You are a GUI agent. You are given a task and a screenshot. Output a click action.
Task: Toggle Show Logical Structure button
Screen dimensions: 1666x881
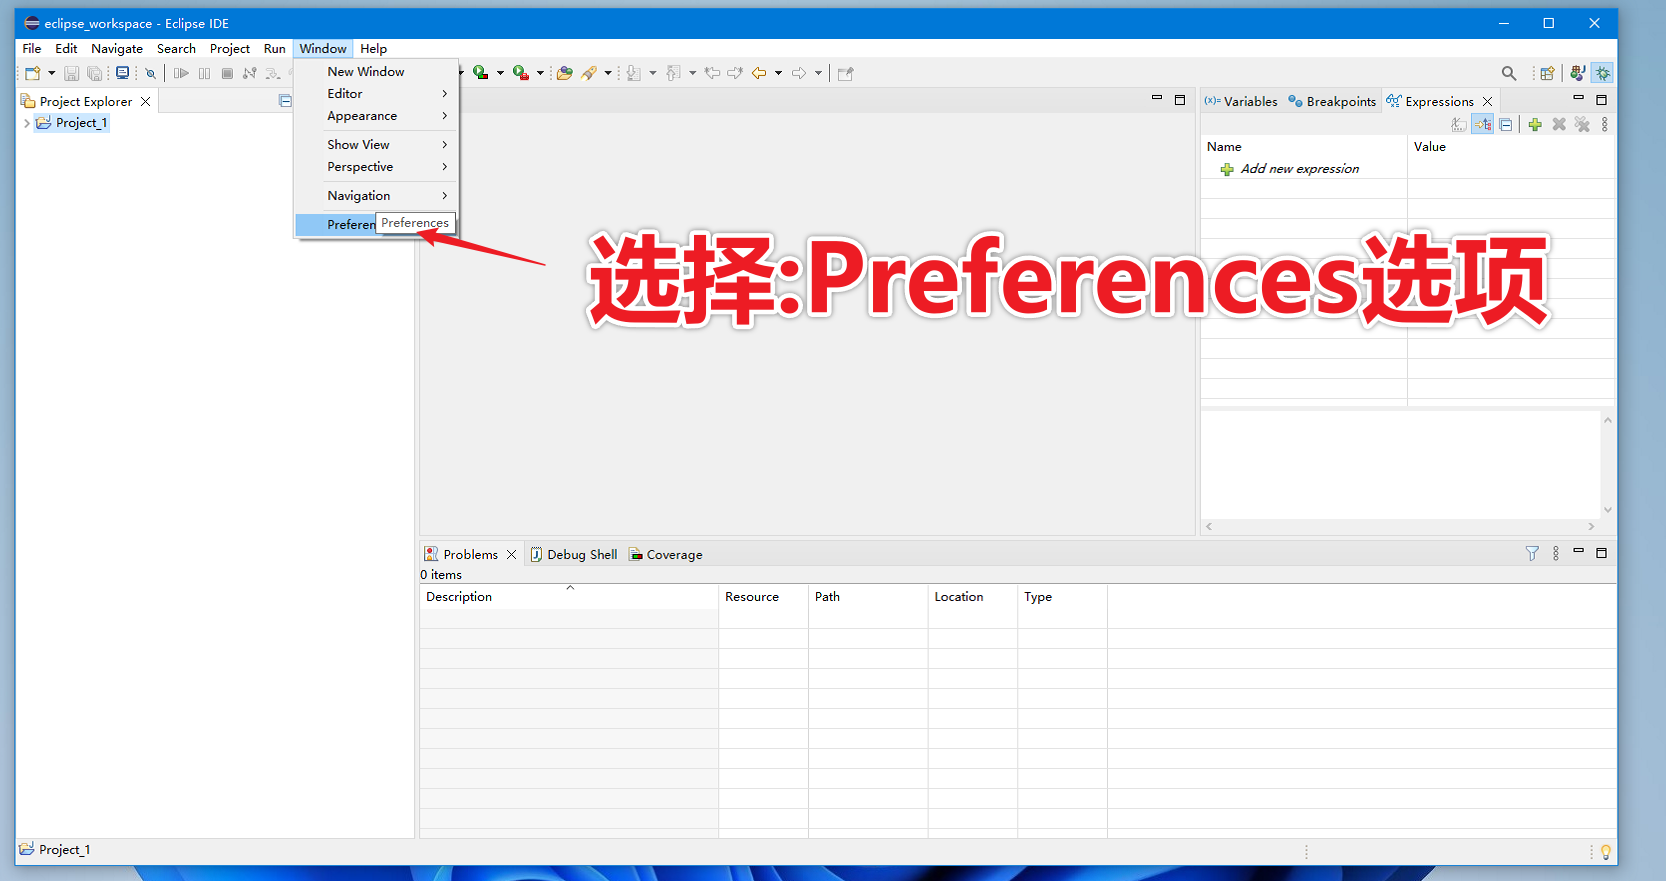tap(1483, 124)
